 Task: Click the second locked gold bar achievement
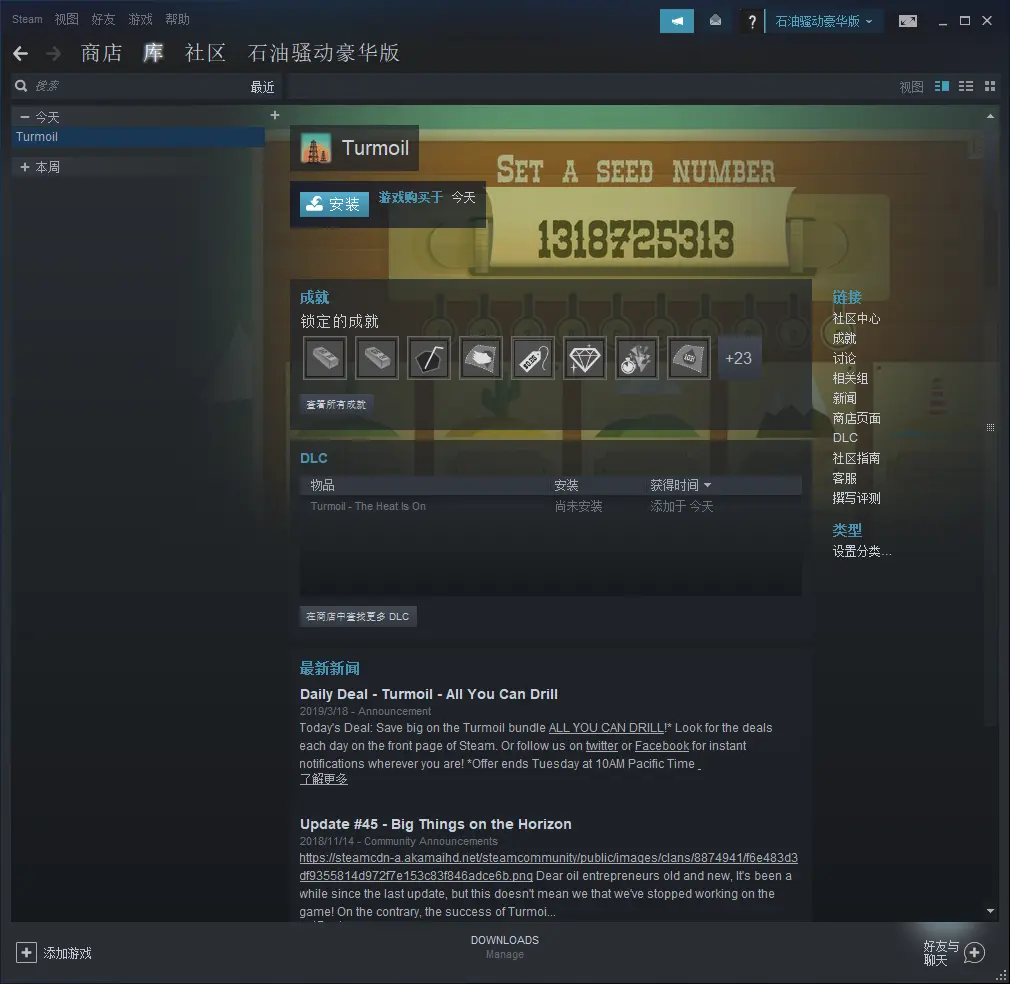click(377, 358)
